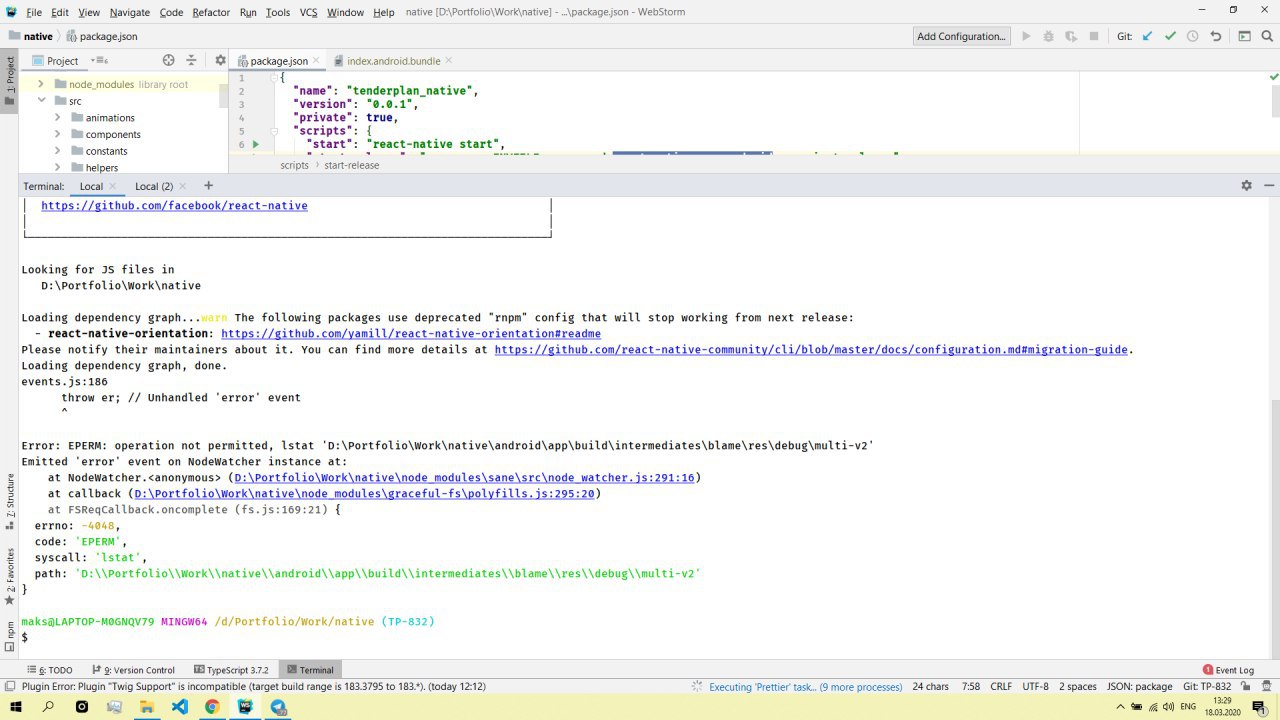Click the taskbar search magnifier
The image size is (1280, 720).
click(x=48, y=707)
